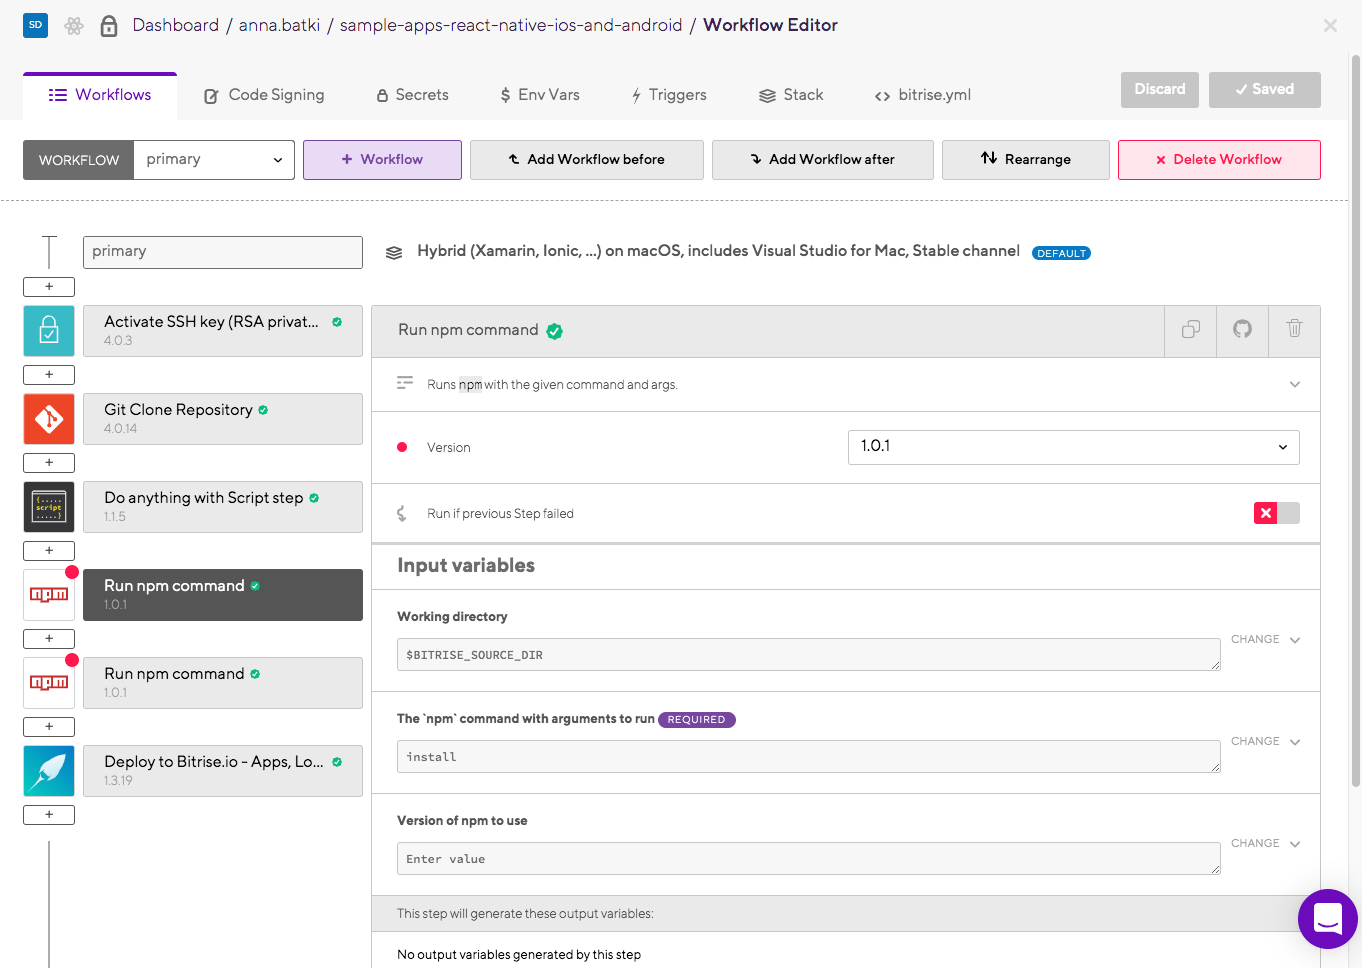Select the Activate SSH key step
Screen dimensions: 1362x968
(x=223, y=331)
